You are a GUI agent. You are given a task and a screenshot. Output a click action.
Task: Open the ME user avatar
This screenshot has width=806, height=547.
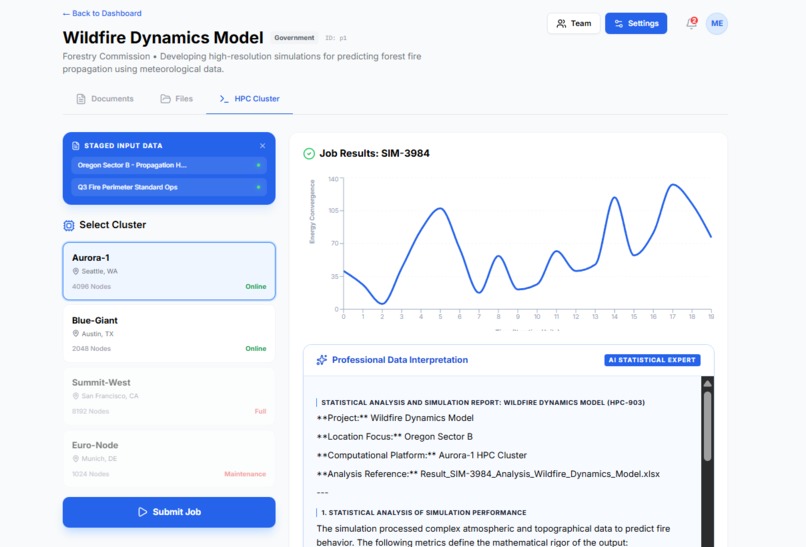(x=717, y=24)
